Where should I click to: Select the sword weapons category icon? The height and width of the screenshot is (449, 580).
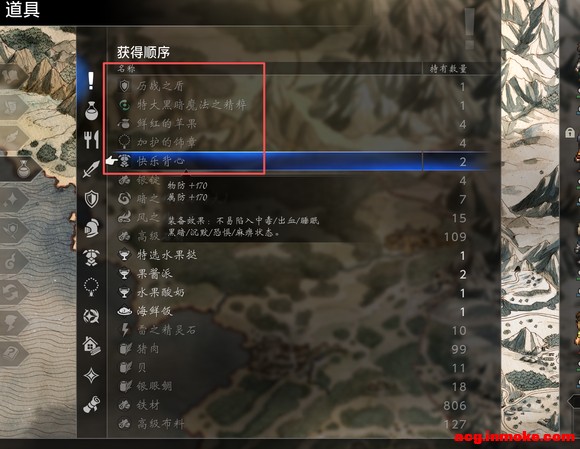click(x=91, y=169)
